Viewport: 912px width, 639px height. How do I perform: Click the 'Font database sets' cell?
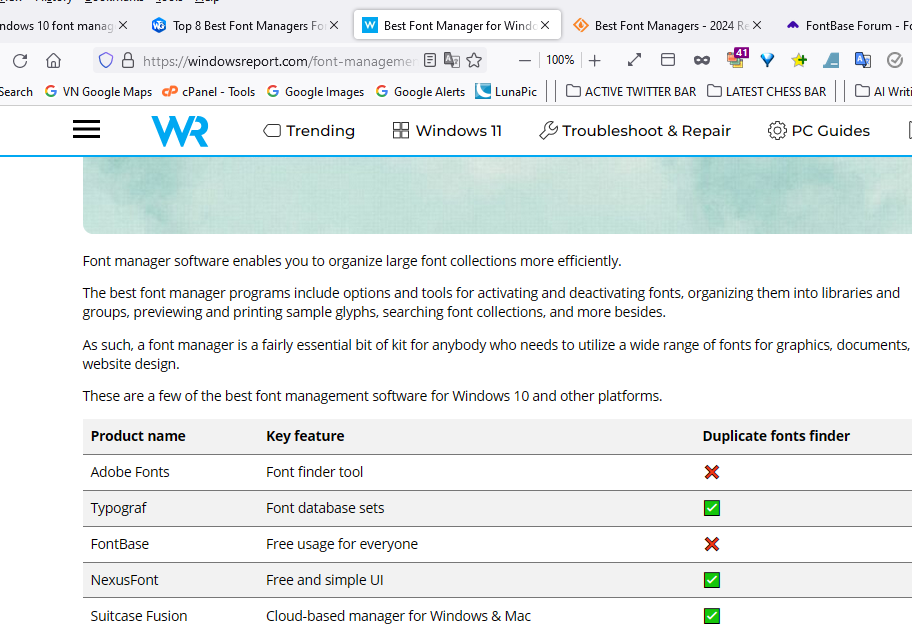pos(325,508)
